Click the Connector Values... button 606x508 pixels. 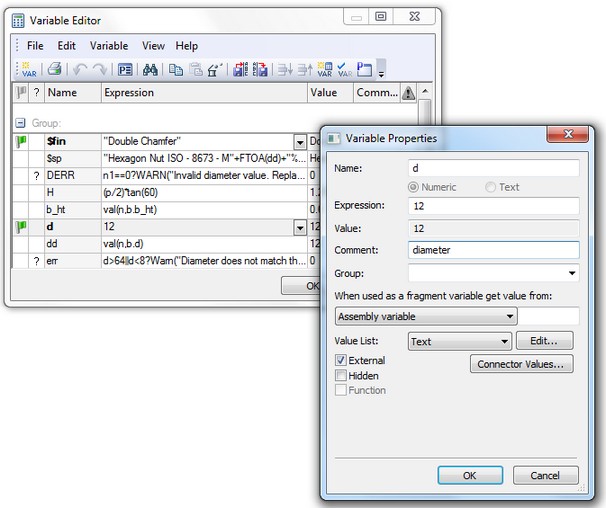521,364
